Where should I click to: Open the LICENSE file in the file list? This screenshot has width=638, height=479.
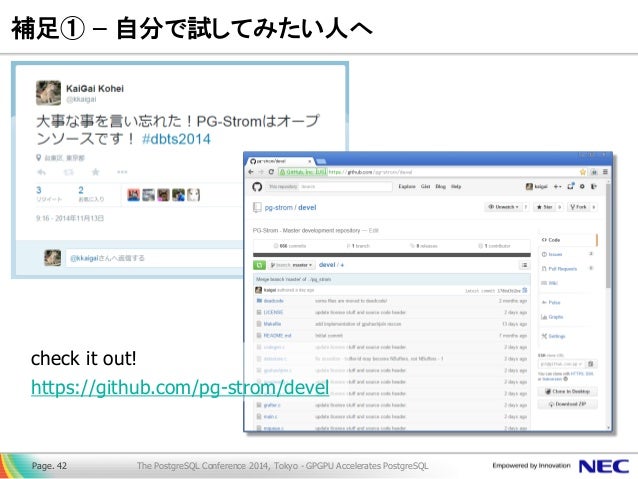tap(273, 313)
